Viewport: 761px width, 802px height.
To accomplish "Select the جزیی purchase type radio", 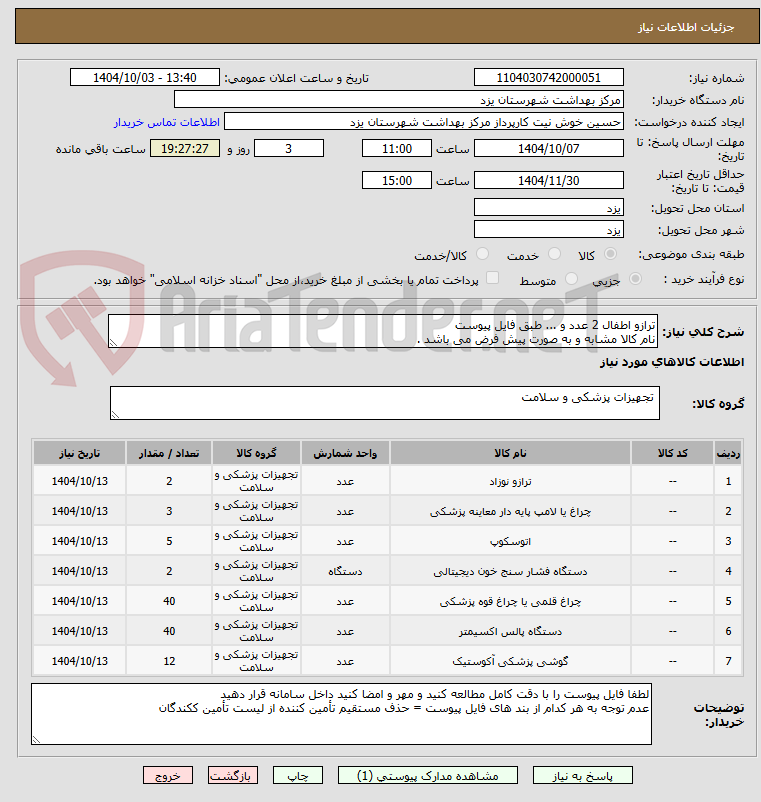I will click(635, 279).
